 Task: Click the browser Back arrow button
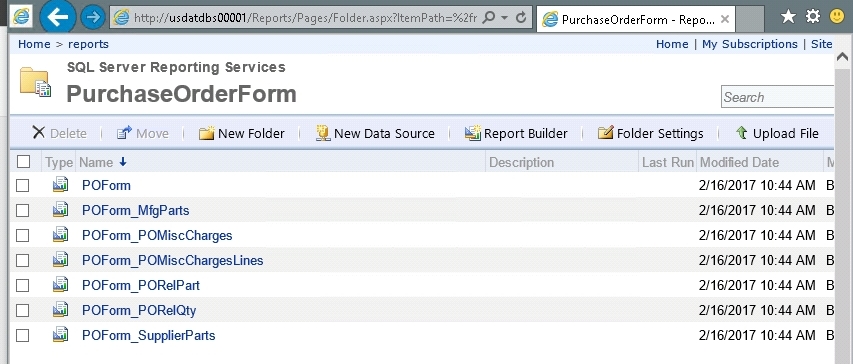tap(57, 17)
